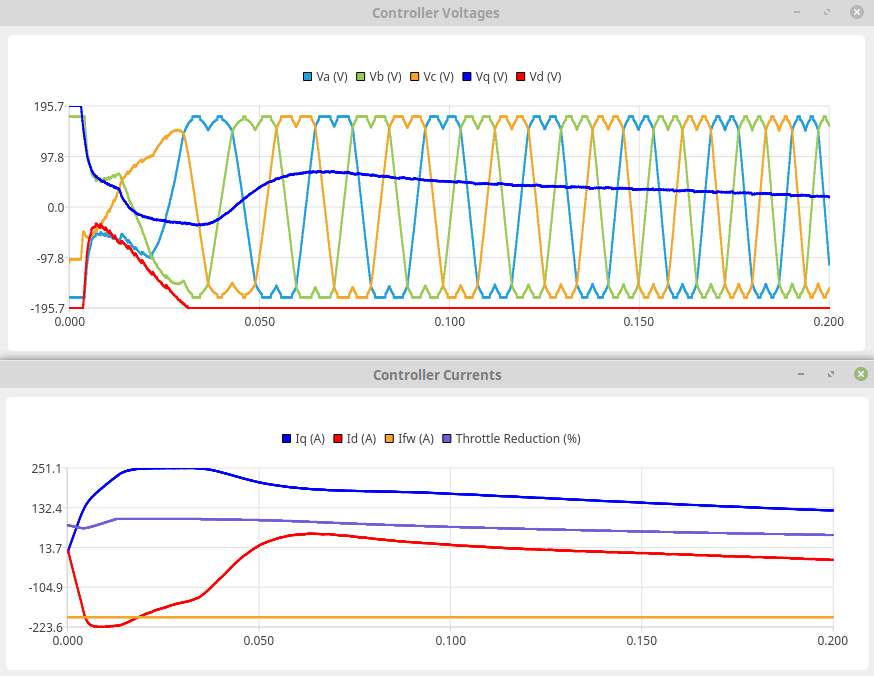Click the 0.150 x-axis tick in currents chart

641,640
